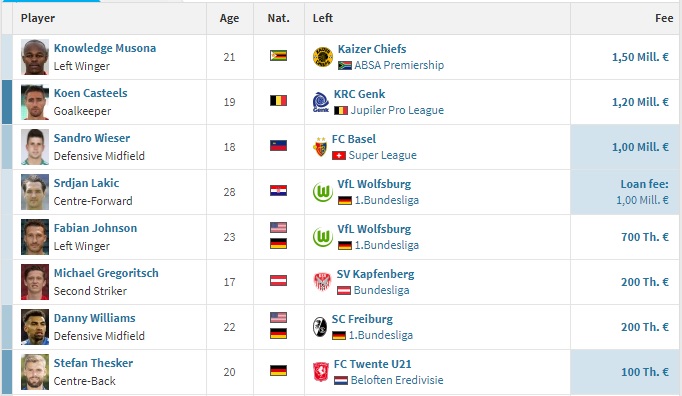This screenshot has height=396, width=682.
Task: Click the SV Kapfenberg club crest
Action: (x=322, y=282)
